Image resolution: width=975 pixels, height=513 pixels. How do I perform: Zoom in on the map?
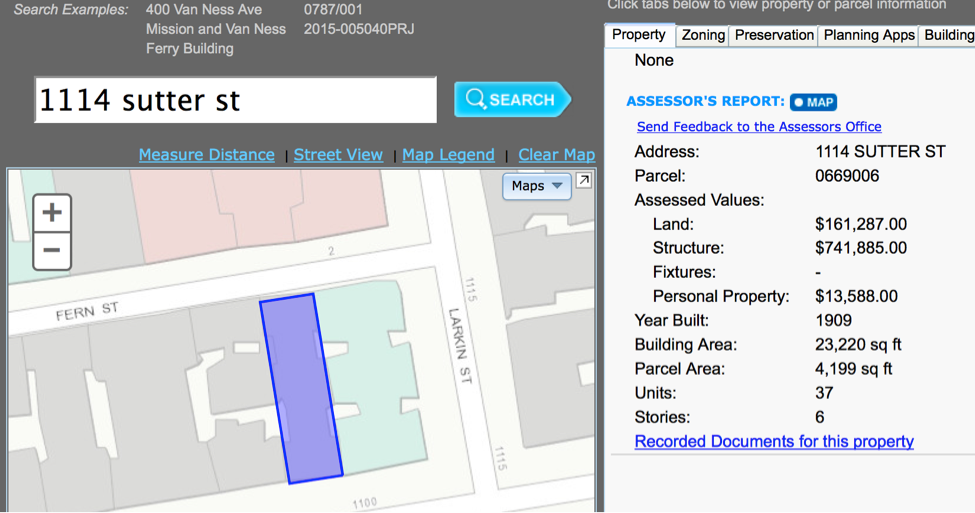point(52,213)
